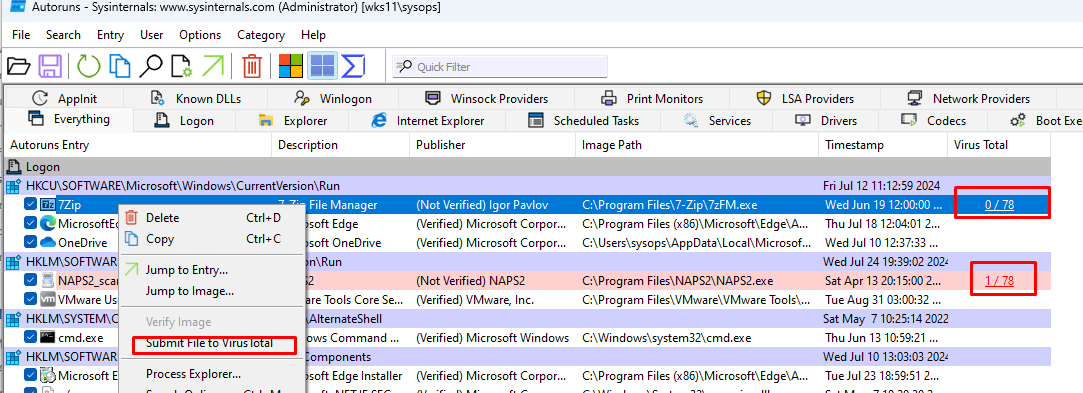
Task: Uncheck the Microsoft Edge Installer entry checkbox
Action: [x=30, y=376]
